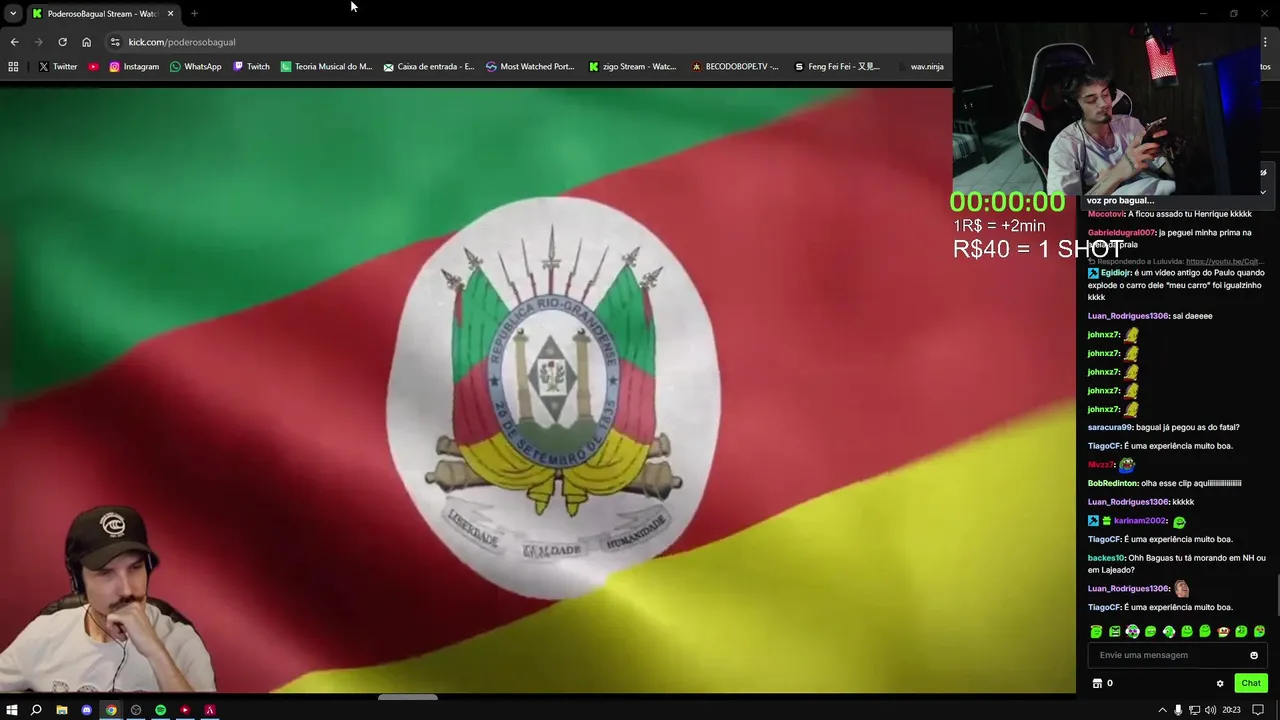The image size is (1280, 720).
Task: Open Windows taskbar search
Action: click(x=36, y=710)
